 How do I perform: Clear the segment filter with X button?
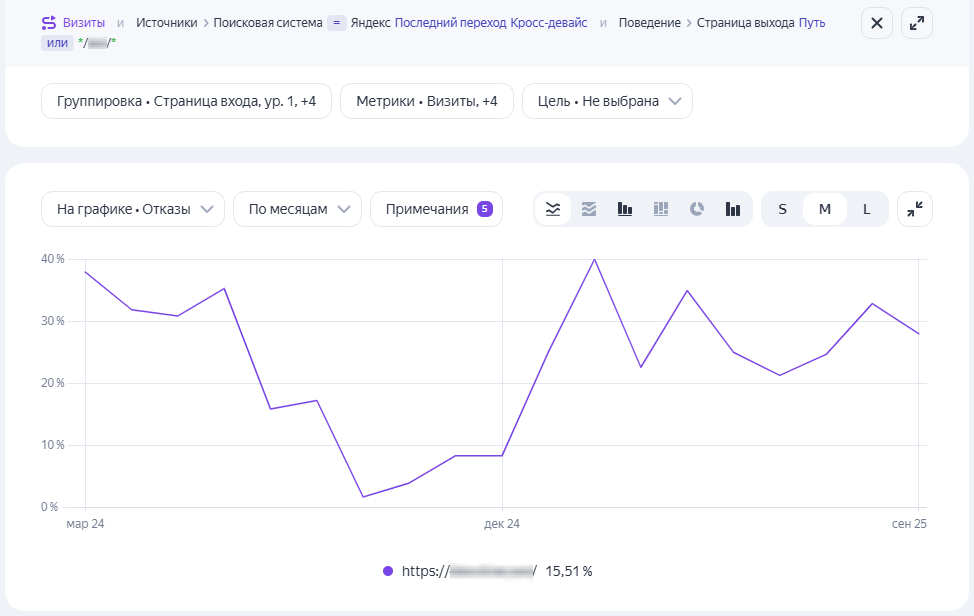click(x=877, y=23)
